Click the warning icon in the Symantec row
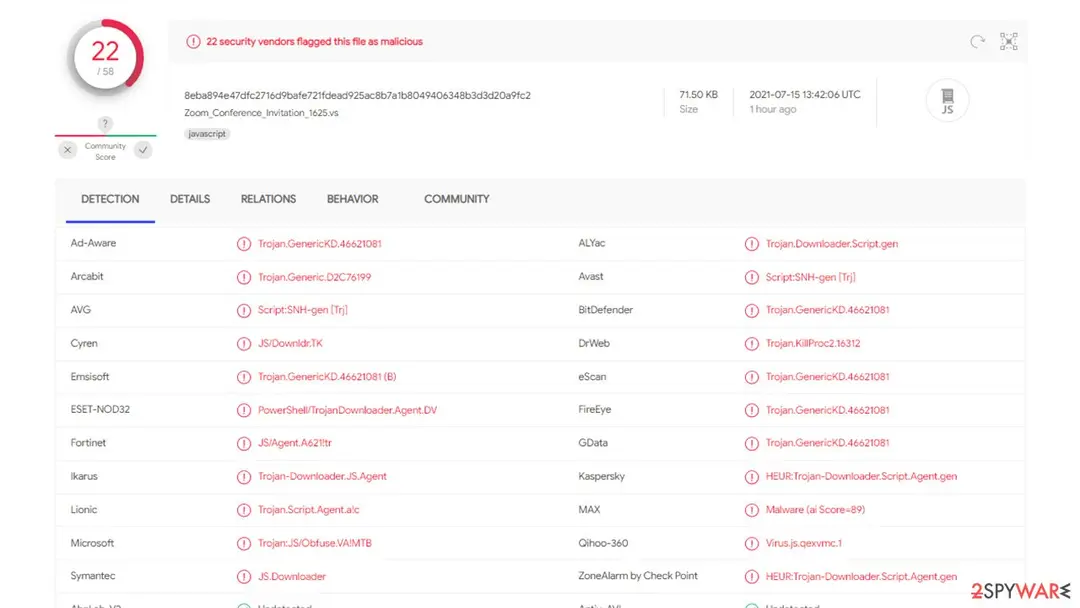Viewport: 1080px width, 608px height. 244,576
